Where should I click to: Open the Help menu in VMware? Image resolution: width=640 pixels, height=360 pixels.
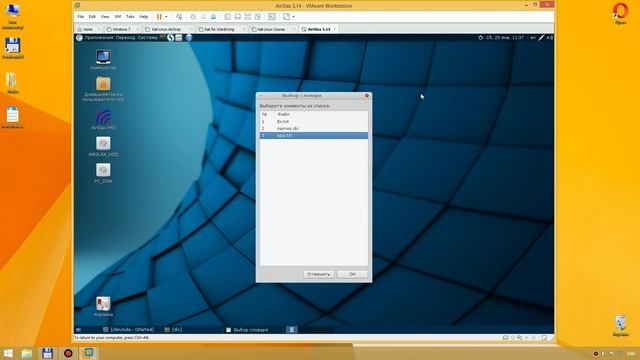(144, 17)
